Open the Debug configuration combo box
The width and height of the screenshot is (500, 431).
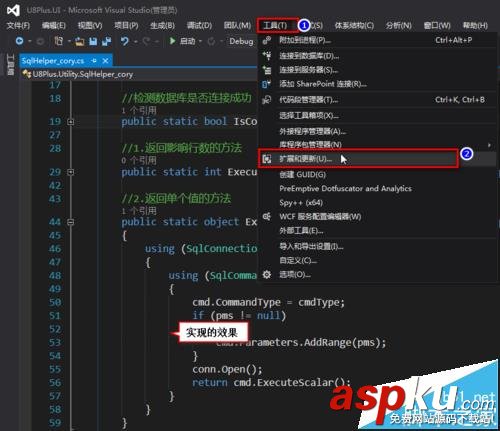[242, 41]
